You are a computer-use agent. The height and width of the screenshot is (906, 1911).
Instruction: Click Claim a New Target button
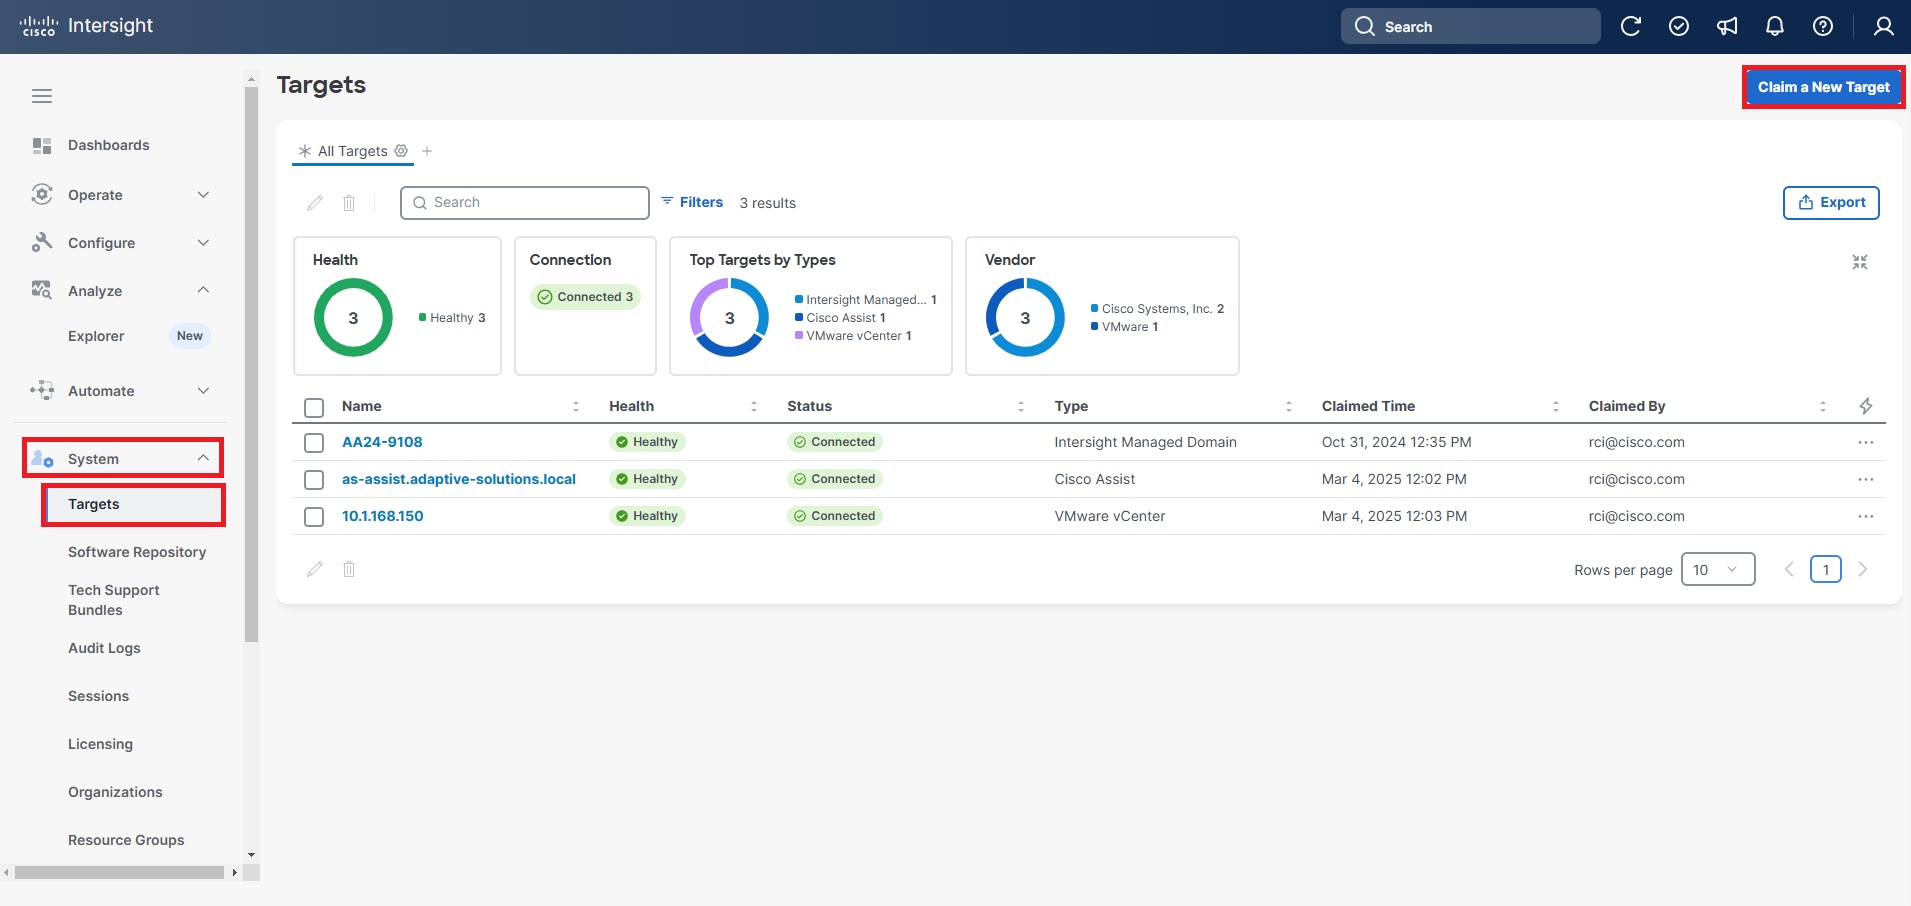tap(1824, 87)
